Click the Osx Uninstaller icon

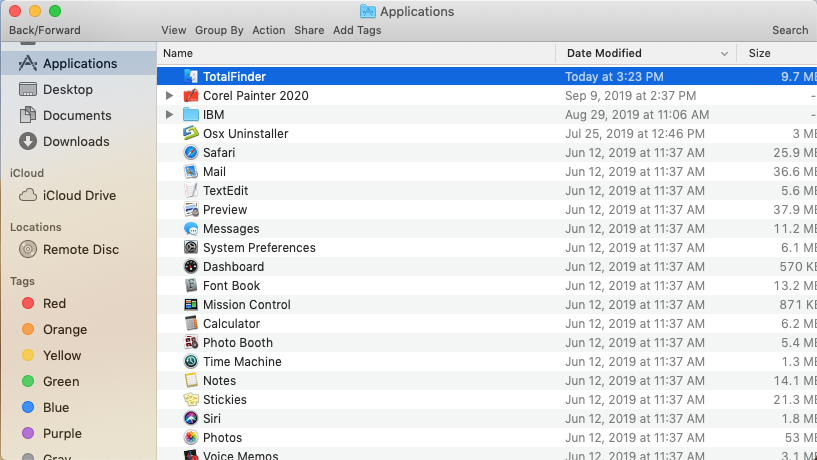click(191, 134)
